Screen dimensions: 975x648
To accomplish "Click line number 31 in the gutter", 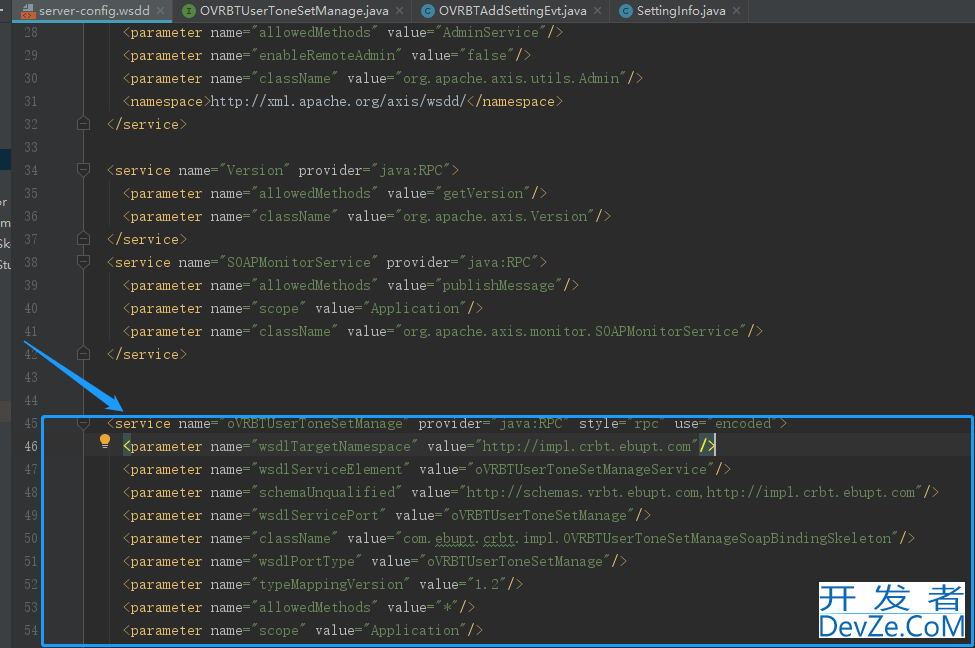I will tap(31, 101).
